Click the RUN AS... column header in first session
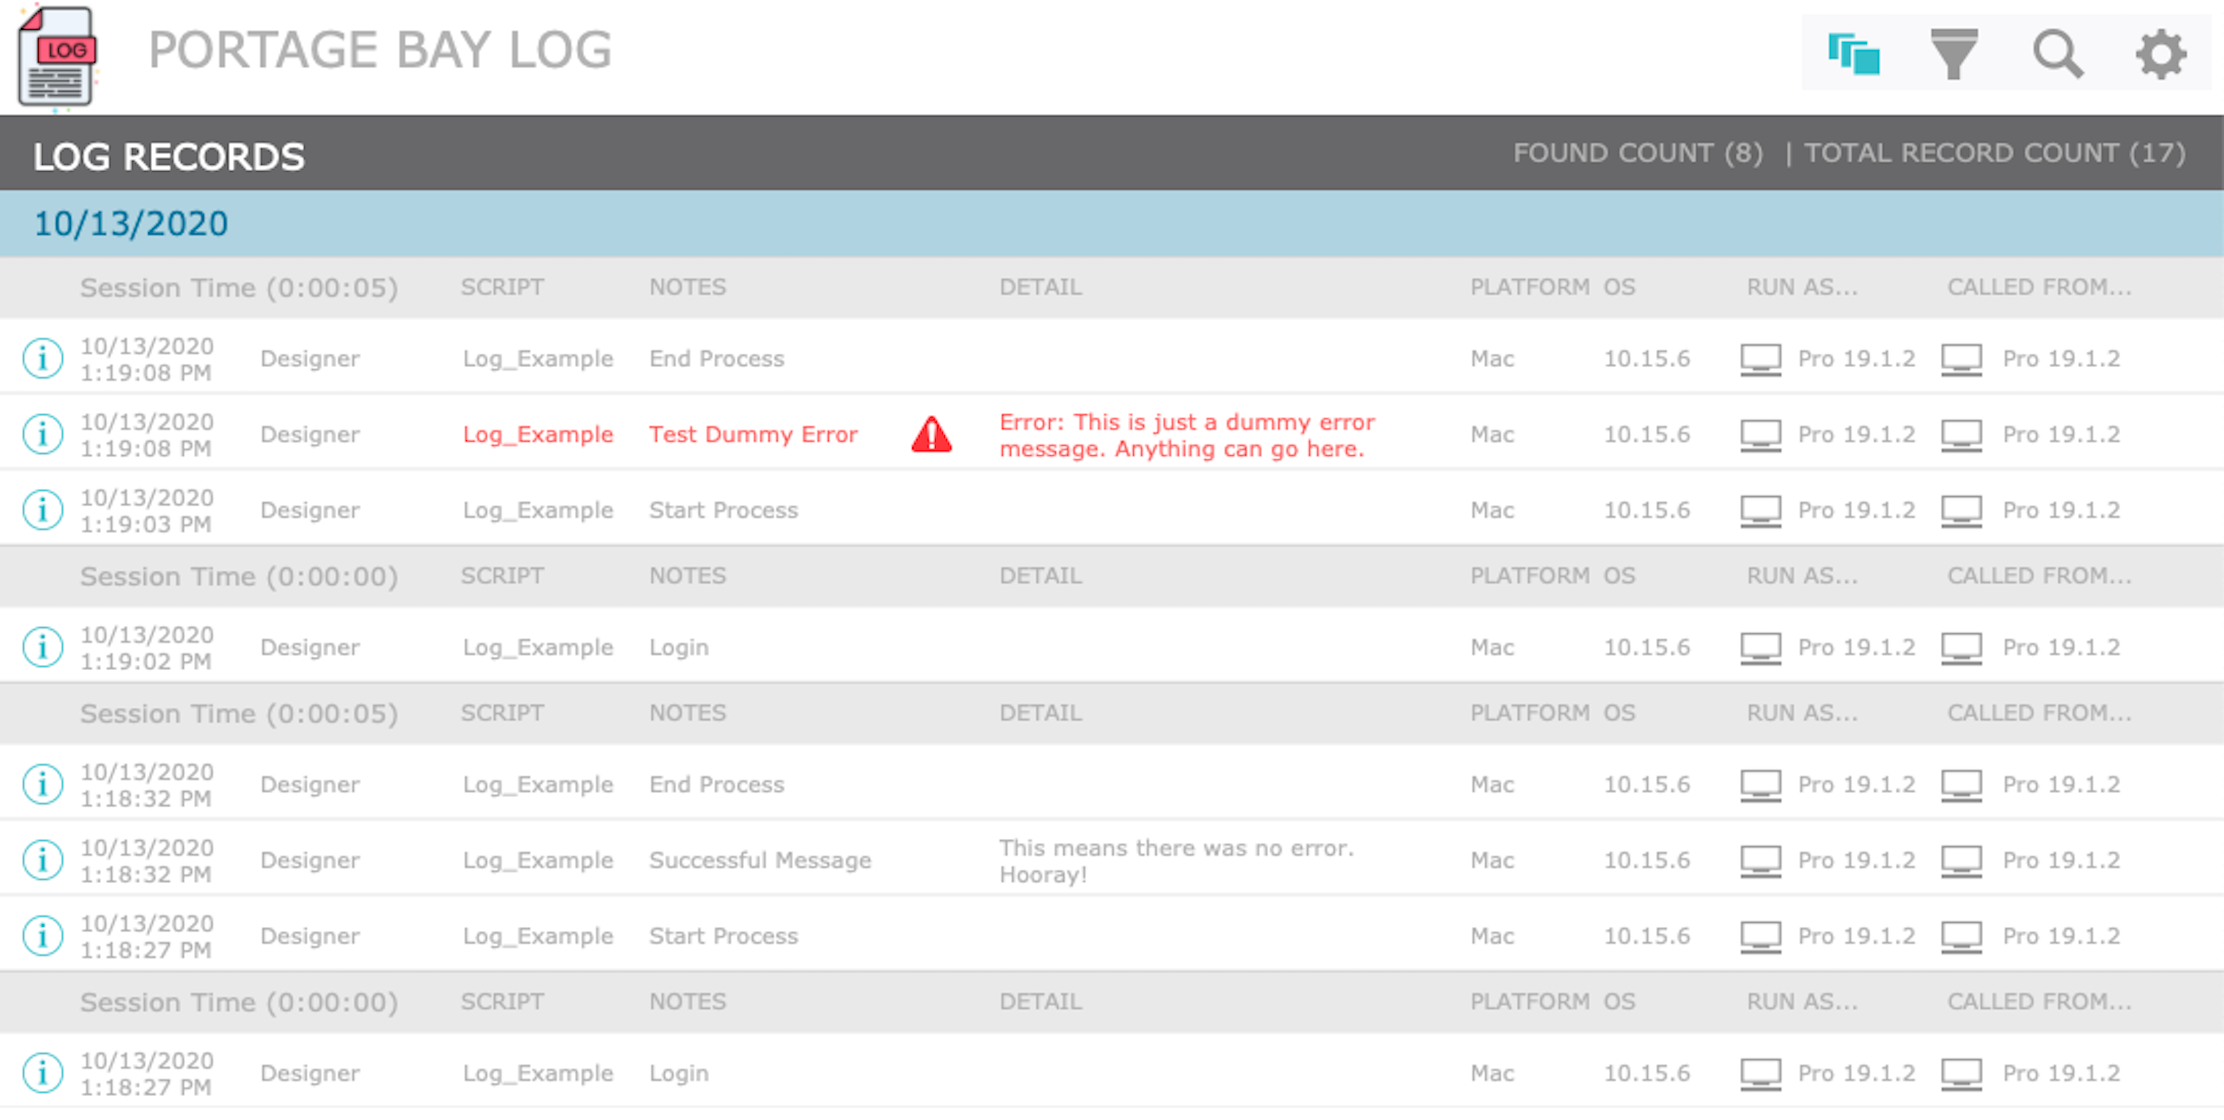 tap(1802, 287)
